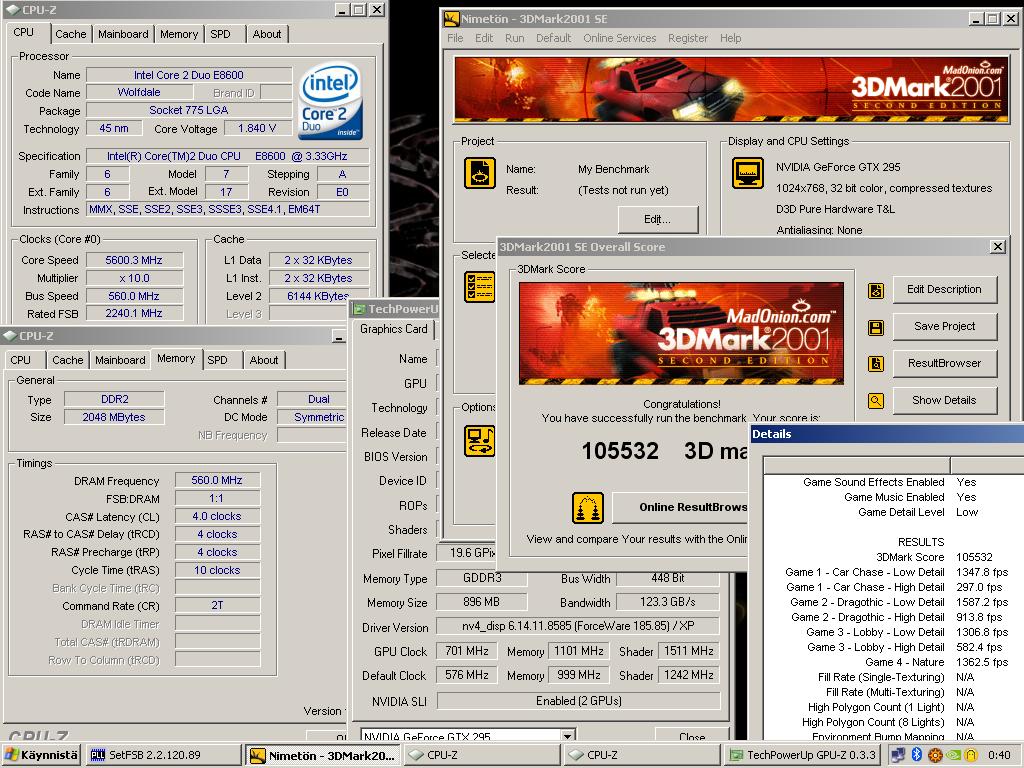Click Edit Description button
The height and width of the screenshot is (768, 1024).
click(x=944, y=289)
